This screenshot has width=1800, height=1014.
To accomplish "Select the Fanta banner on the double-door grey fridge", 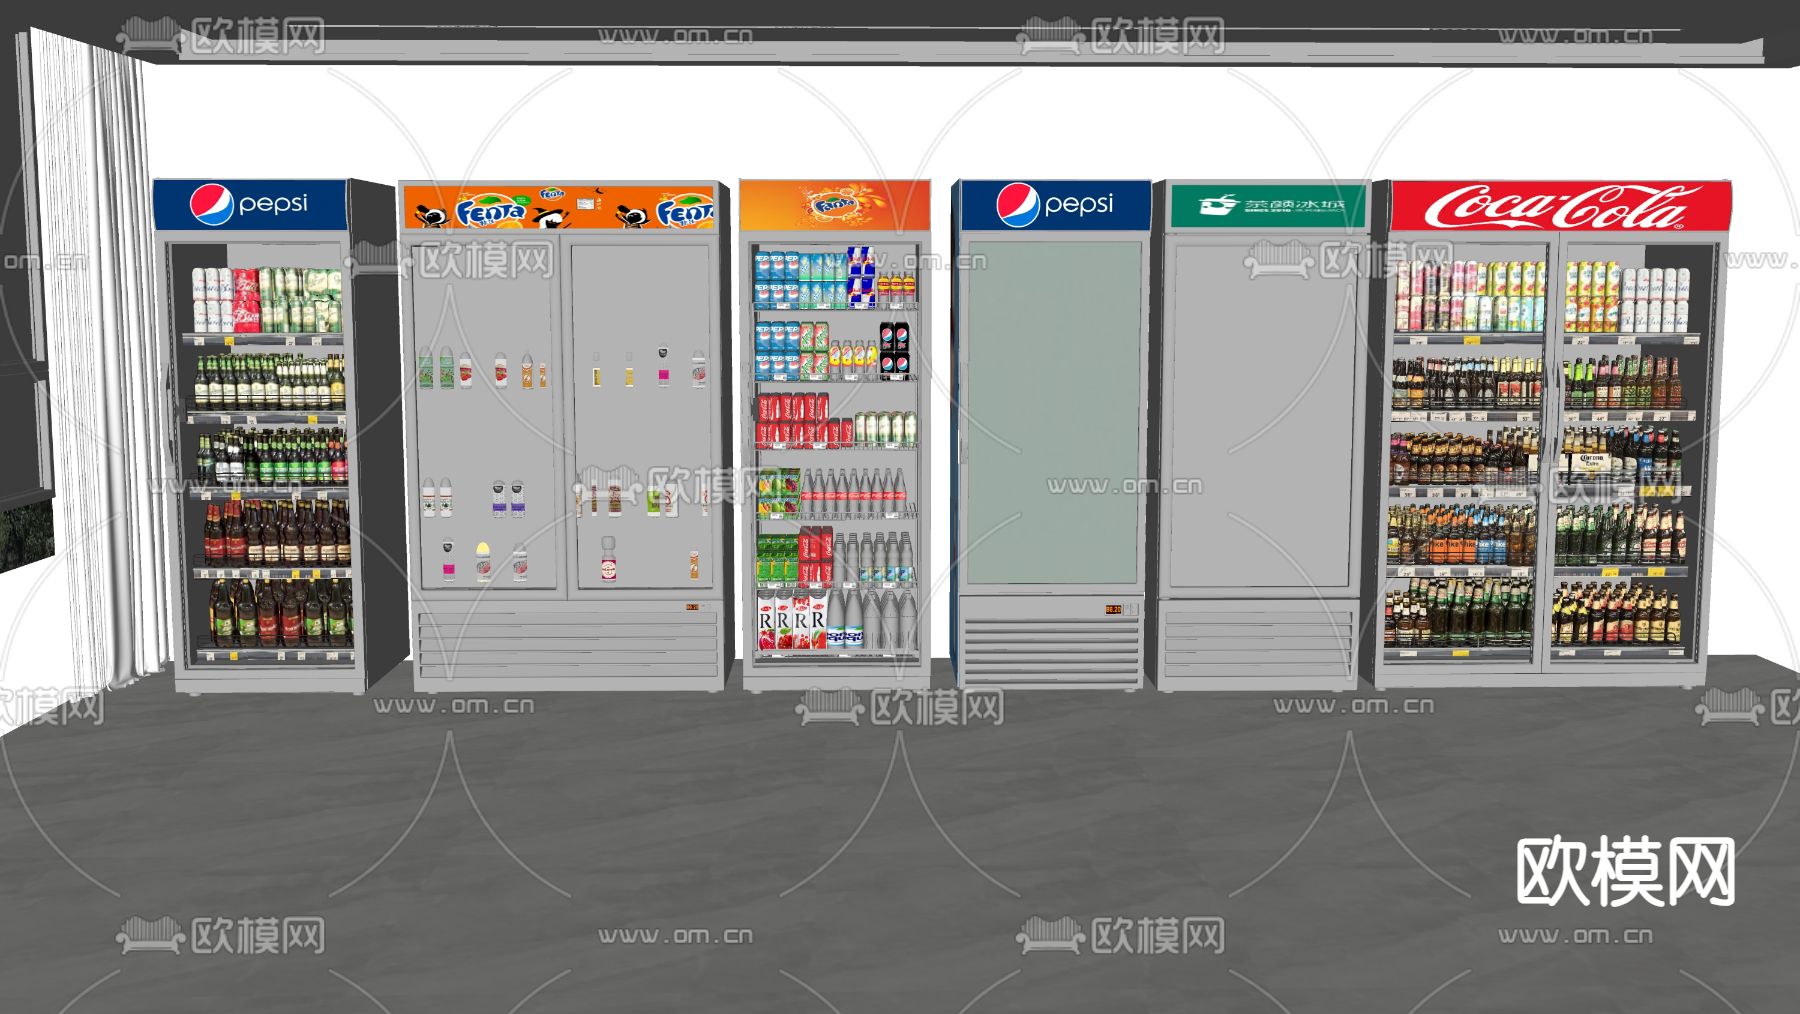I will coord(559,208).
